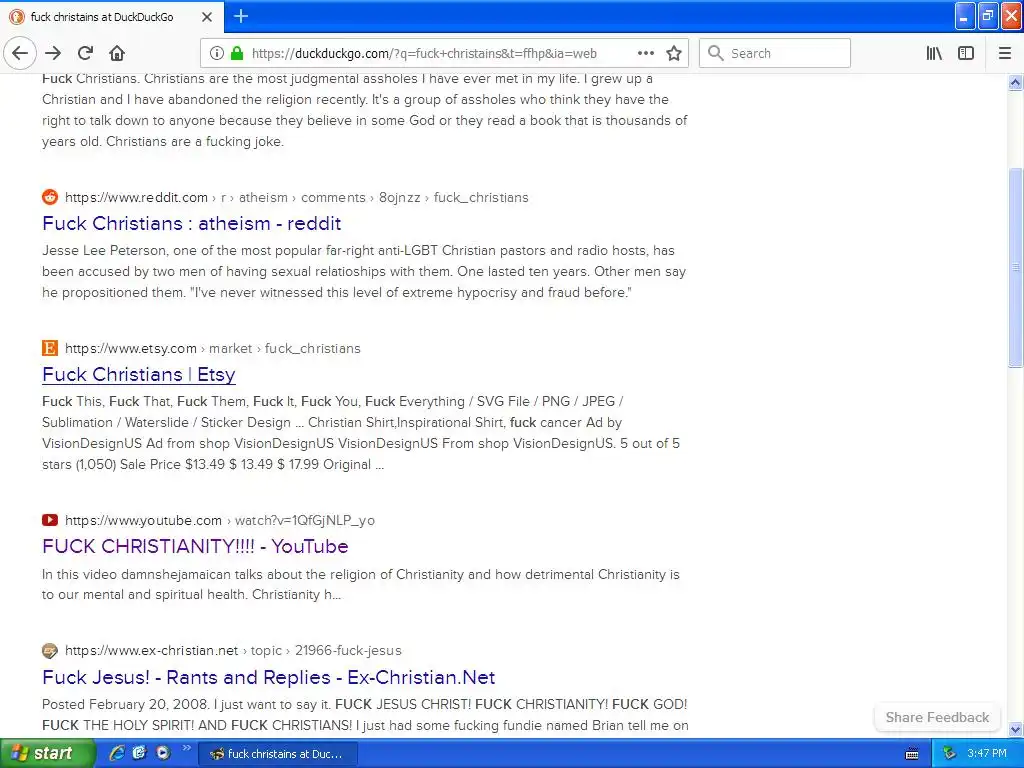Click the Share Feedback button

(937, 717)
